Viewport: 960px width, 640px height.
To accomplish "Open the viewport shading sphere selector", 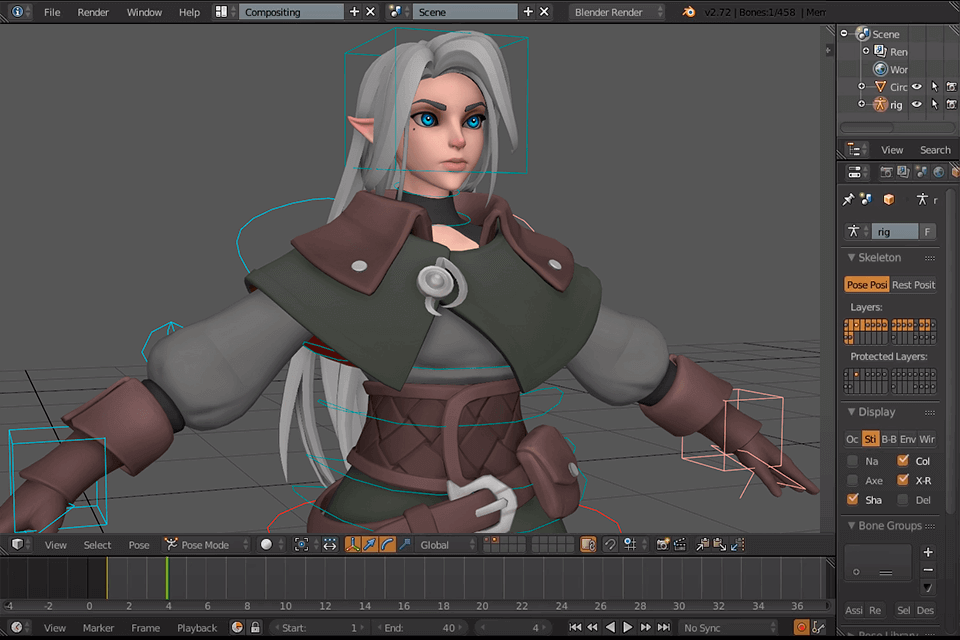I will pos(266,545).
